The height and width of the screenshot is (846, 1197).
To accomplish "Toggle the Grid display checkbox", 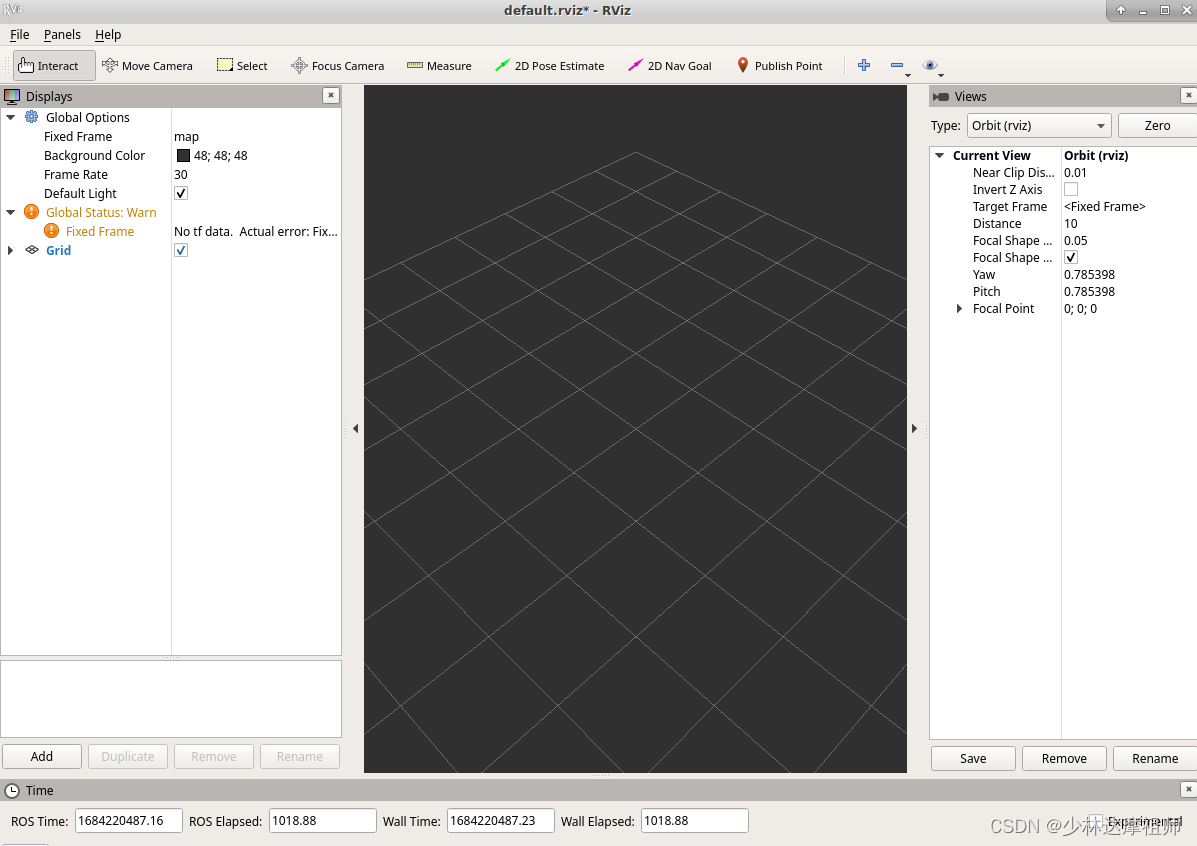I will pos(181,250).
